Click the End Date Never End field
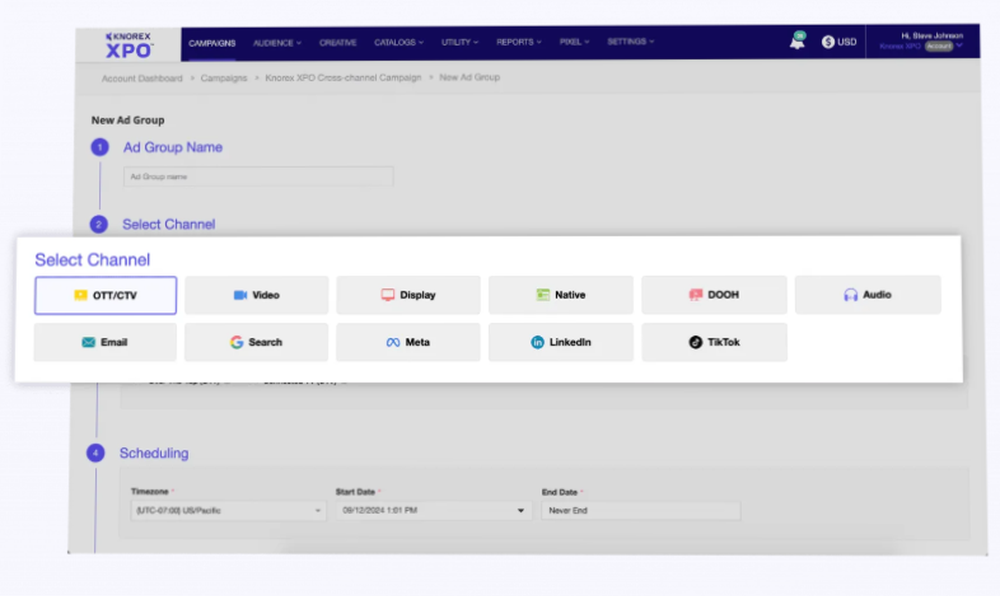The height and width of the screenshot is (596, 1000). 641,511
